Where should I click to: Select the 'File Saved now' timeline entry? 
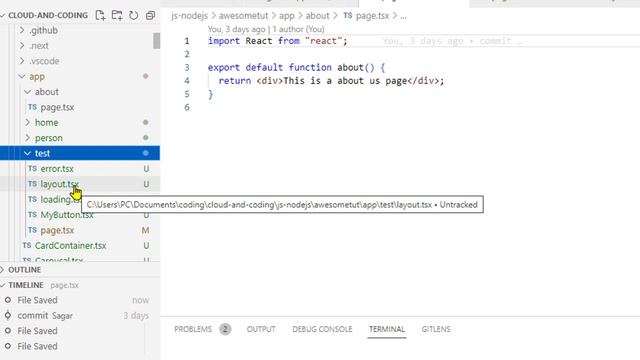[x=80, y=300]
